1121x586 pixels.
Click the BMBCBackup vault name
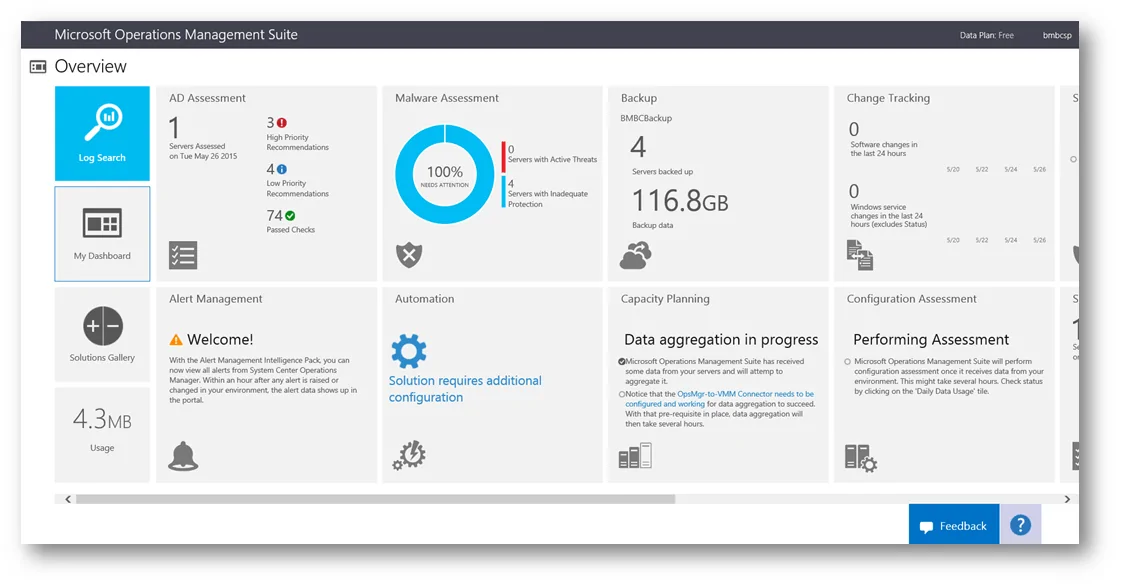click(646, 118)
